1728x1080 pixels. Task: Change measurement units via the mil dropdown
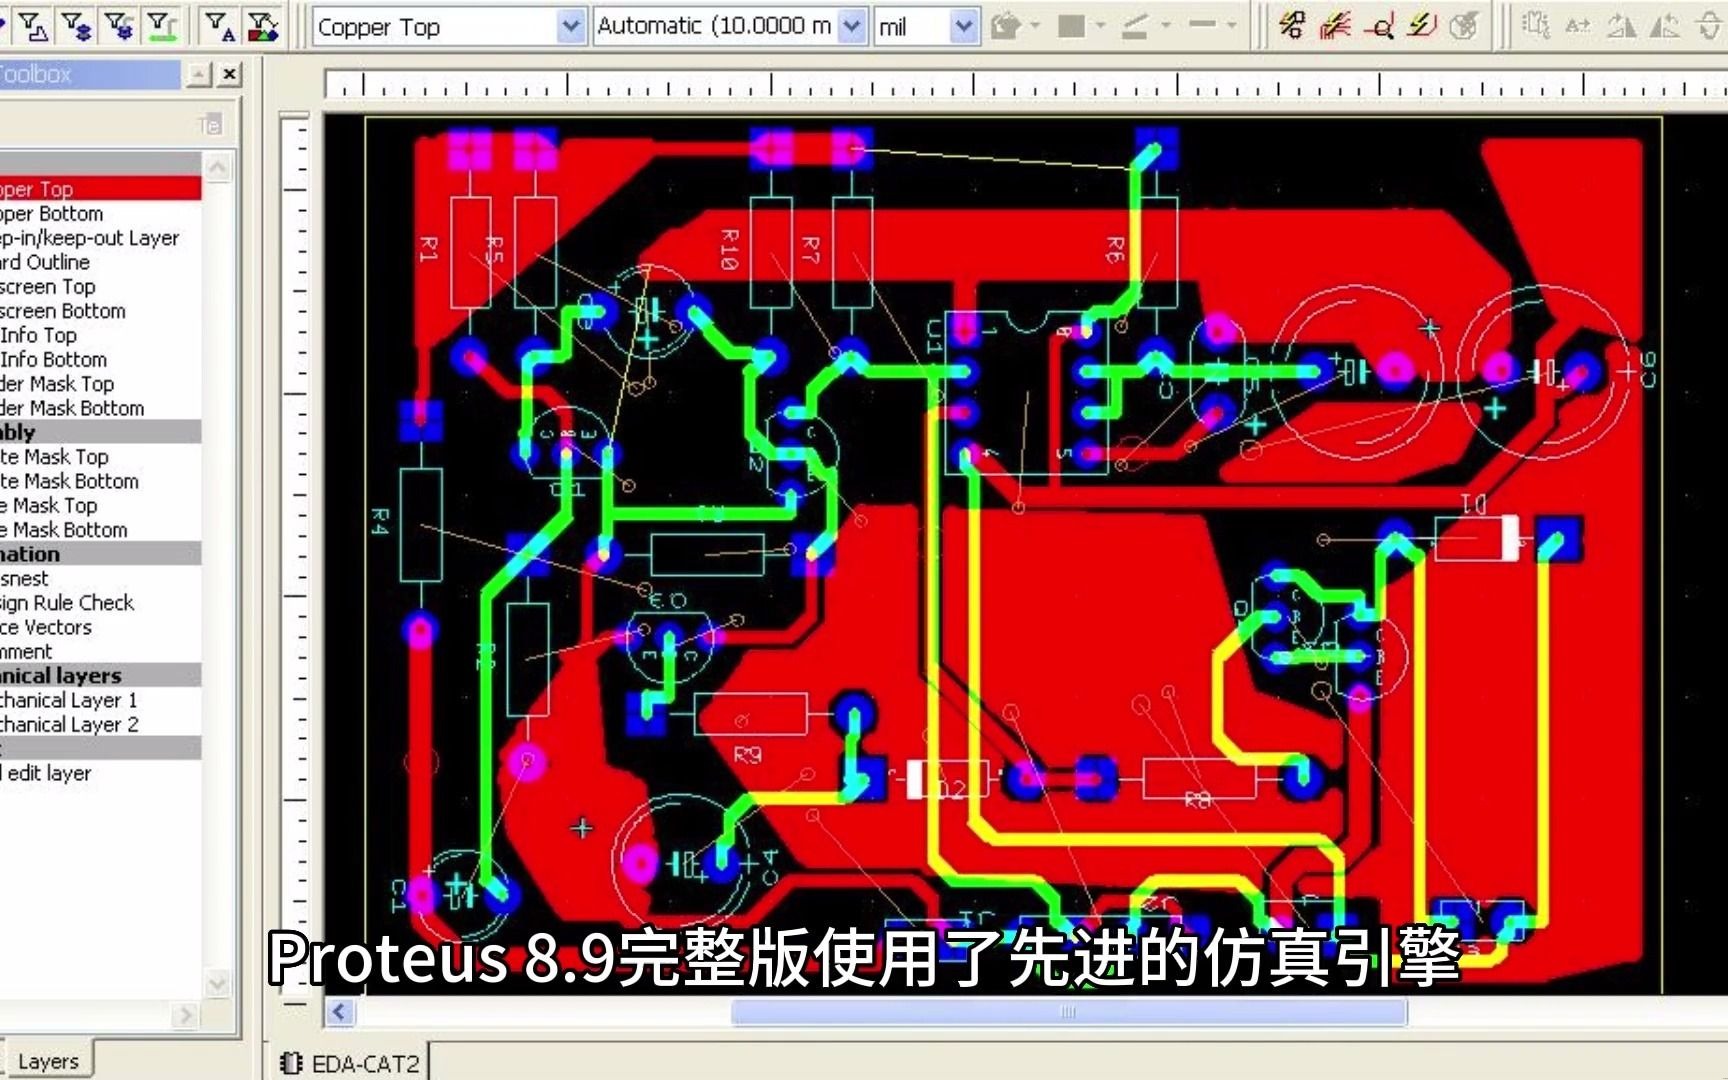pyautogui.click(x=963, y=25)
